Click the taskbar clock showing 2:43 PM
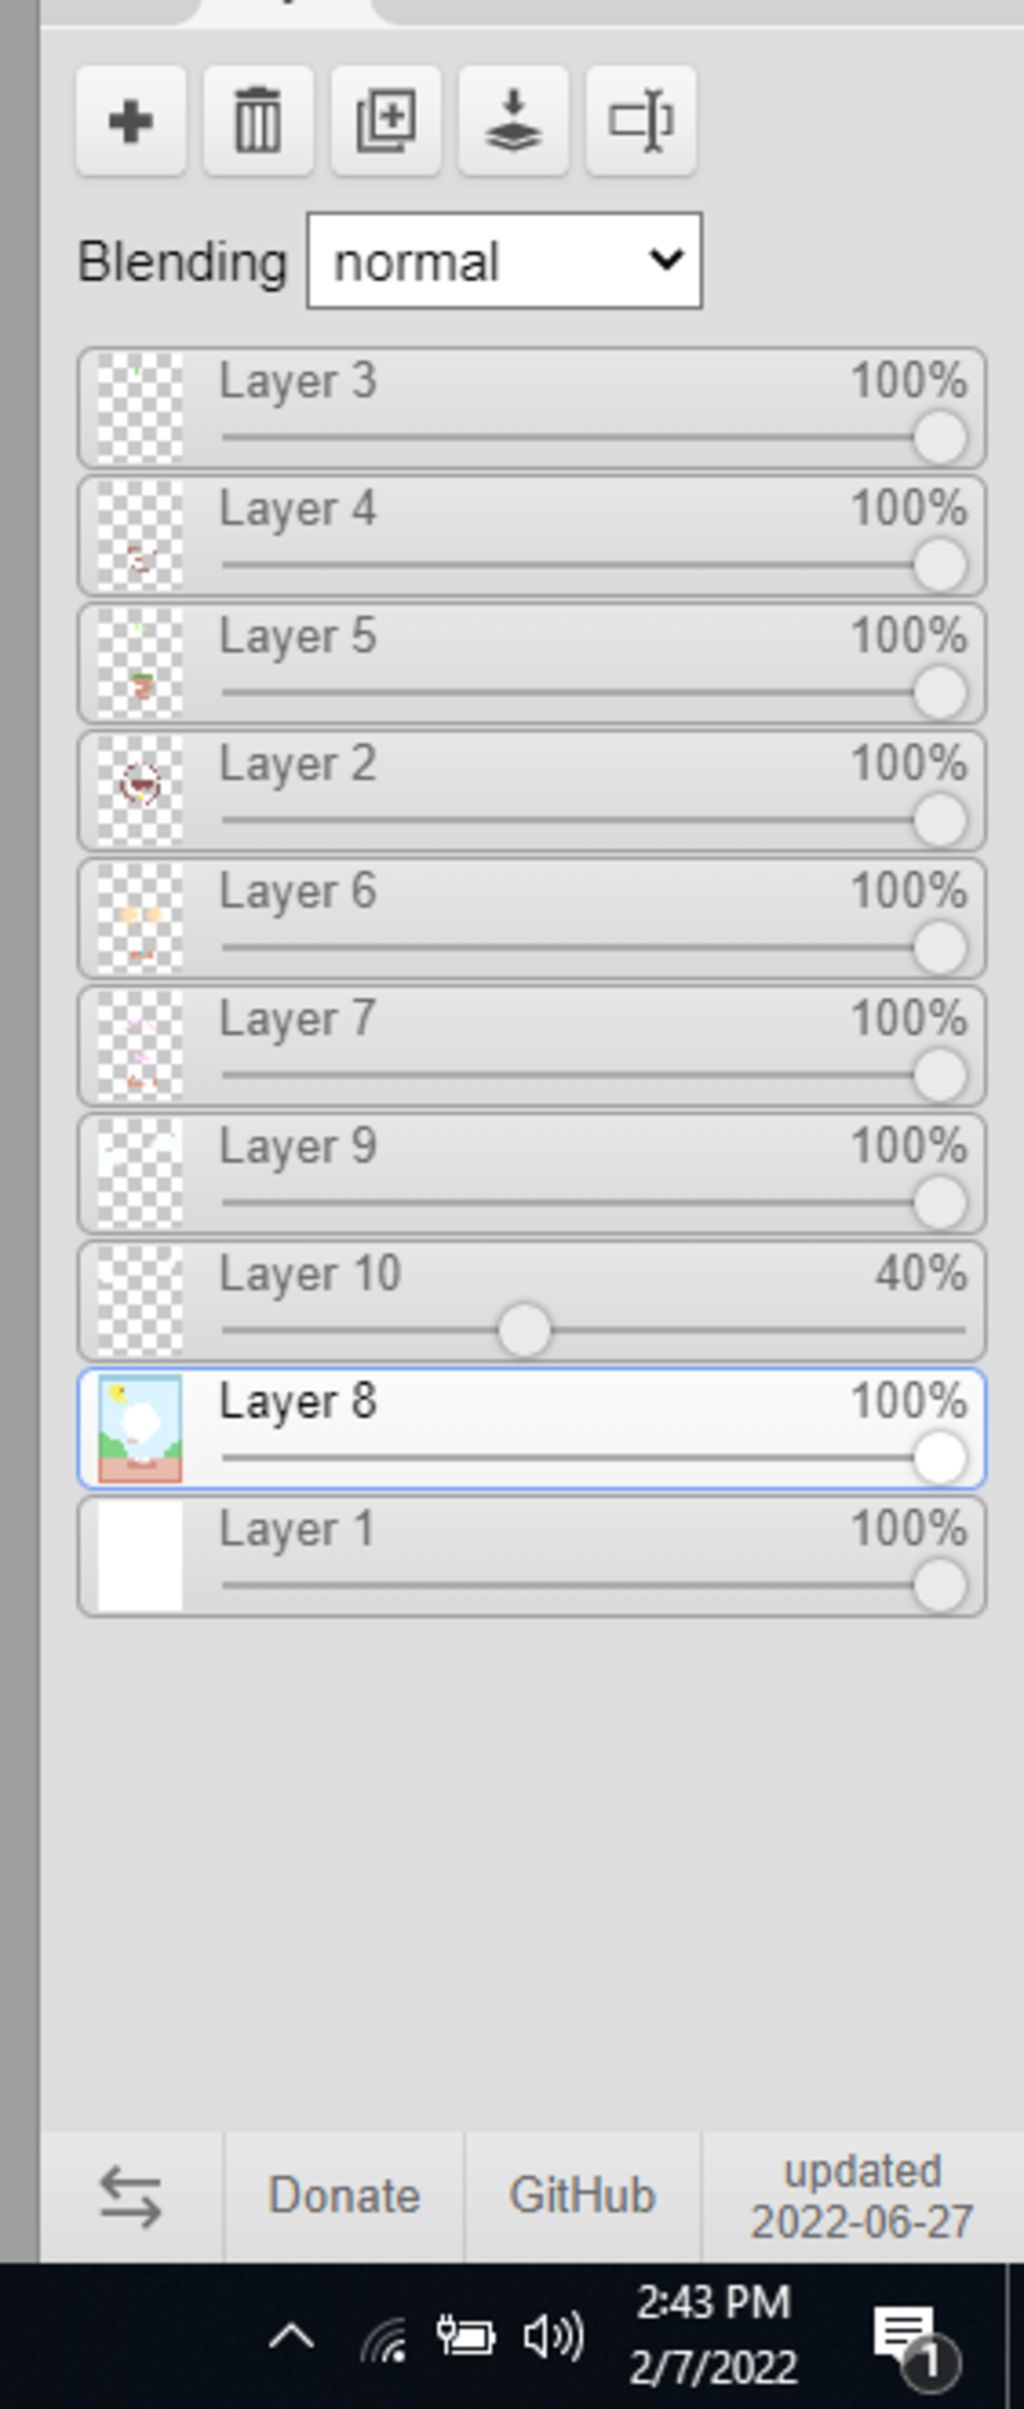Viewport: 1024px width, 2409px height. point(713,2335)
